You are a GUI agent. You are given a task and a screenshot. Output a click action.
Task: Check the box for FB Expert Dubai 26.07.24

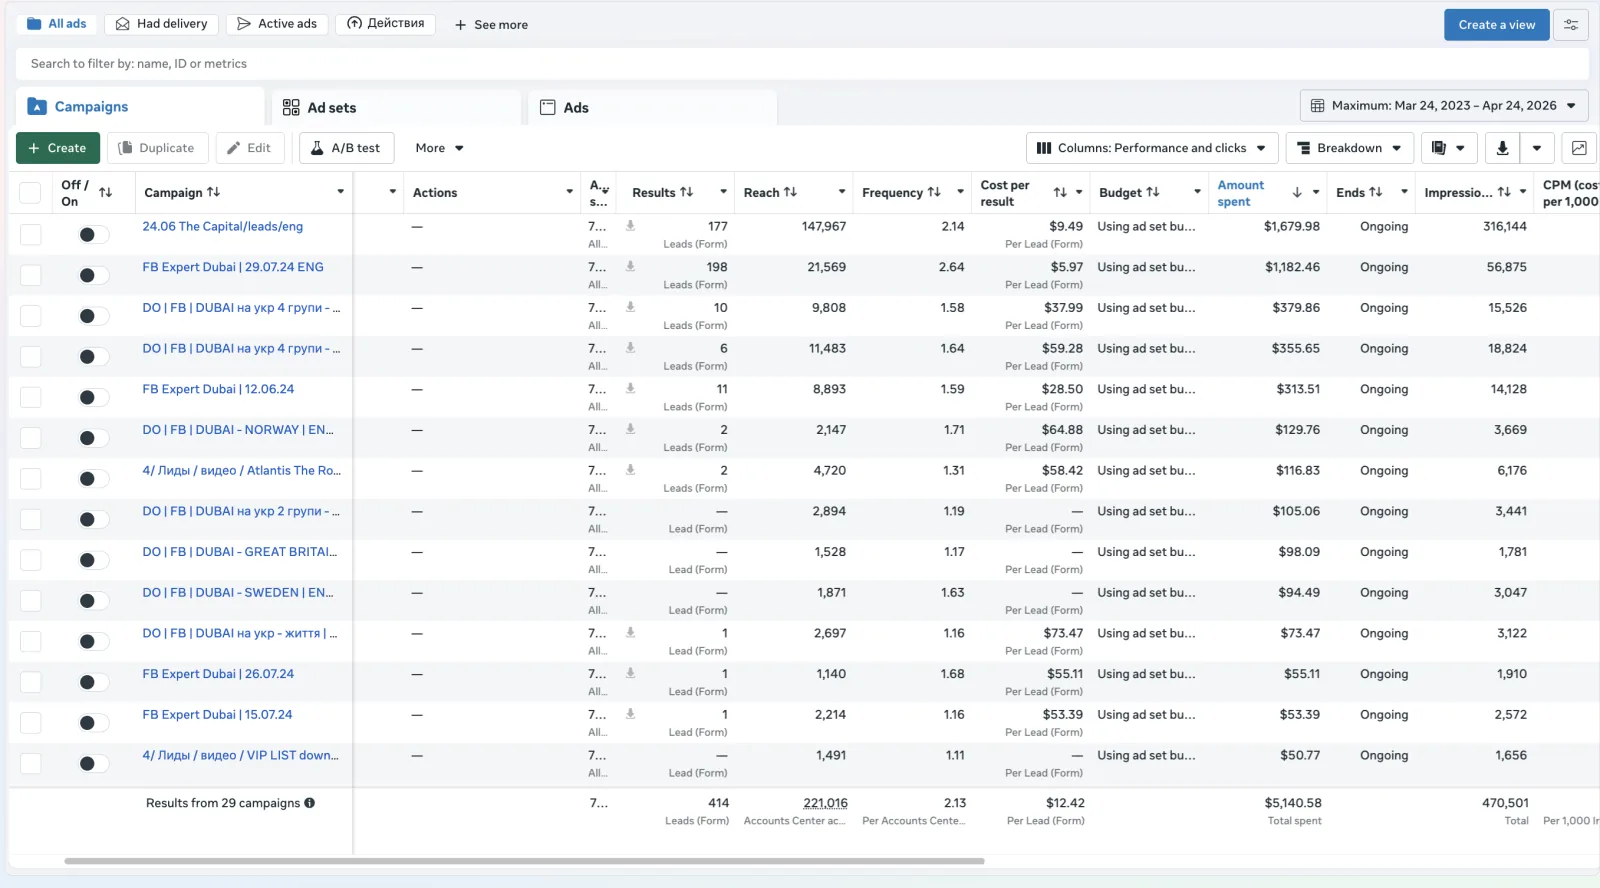coord(30,682)
